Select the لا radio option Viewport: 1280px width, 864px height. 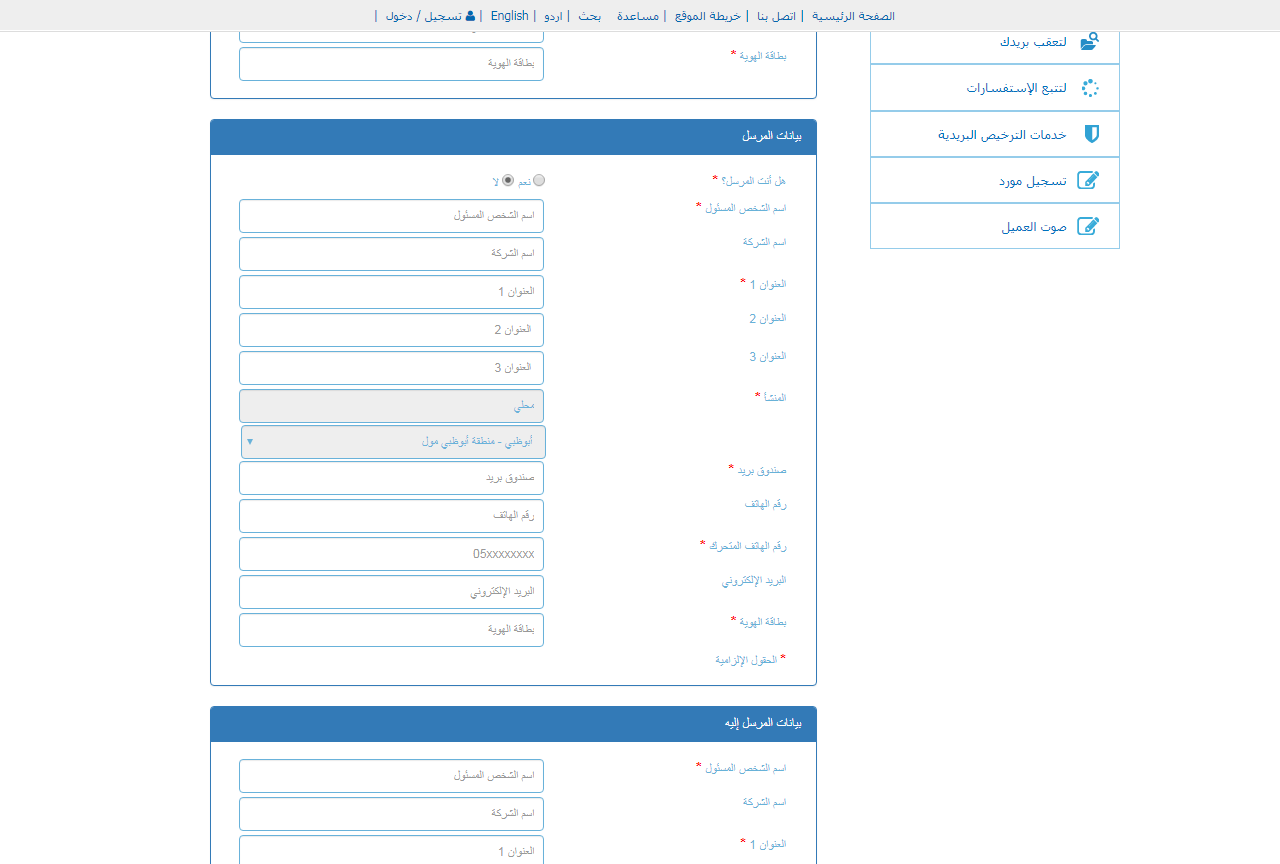pyautogui.click(x=508, y=180)
